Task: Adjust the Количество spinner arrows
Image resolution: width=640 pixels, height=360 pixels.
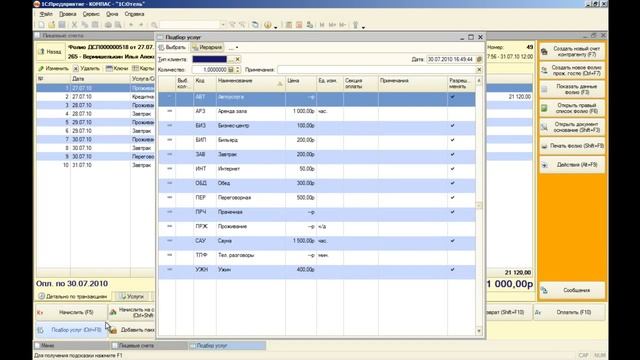Action: (238, 70)
